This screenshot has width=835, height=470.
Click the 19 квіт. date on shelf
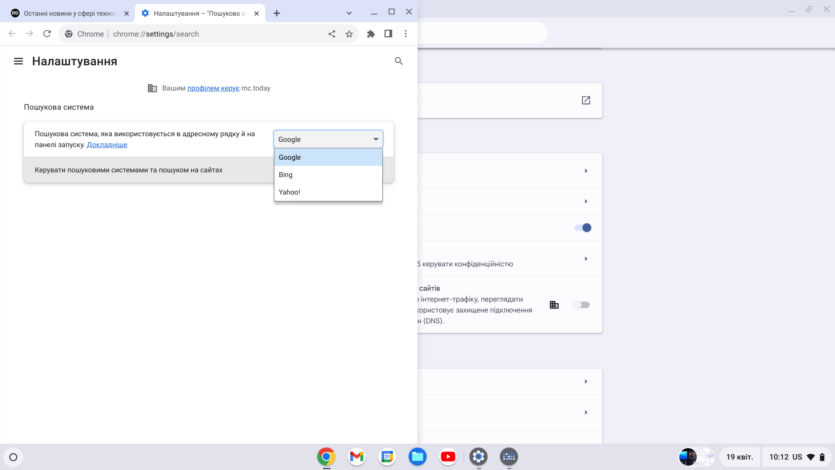[740, 457]
